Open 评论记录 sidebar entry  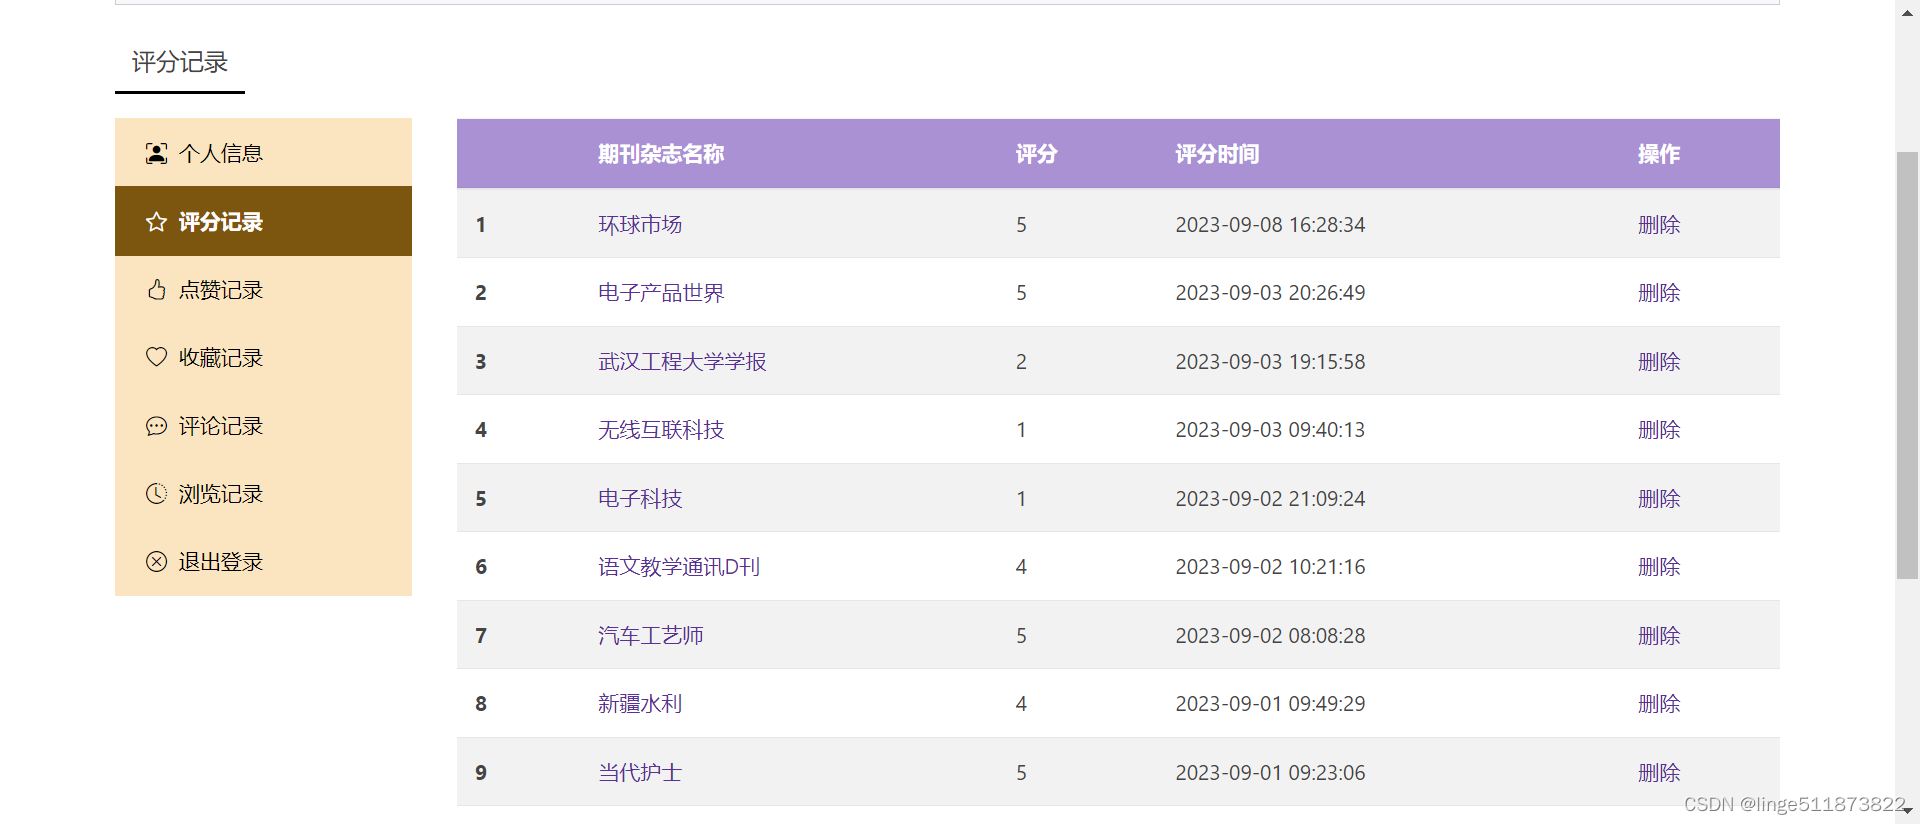[263, 426]
